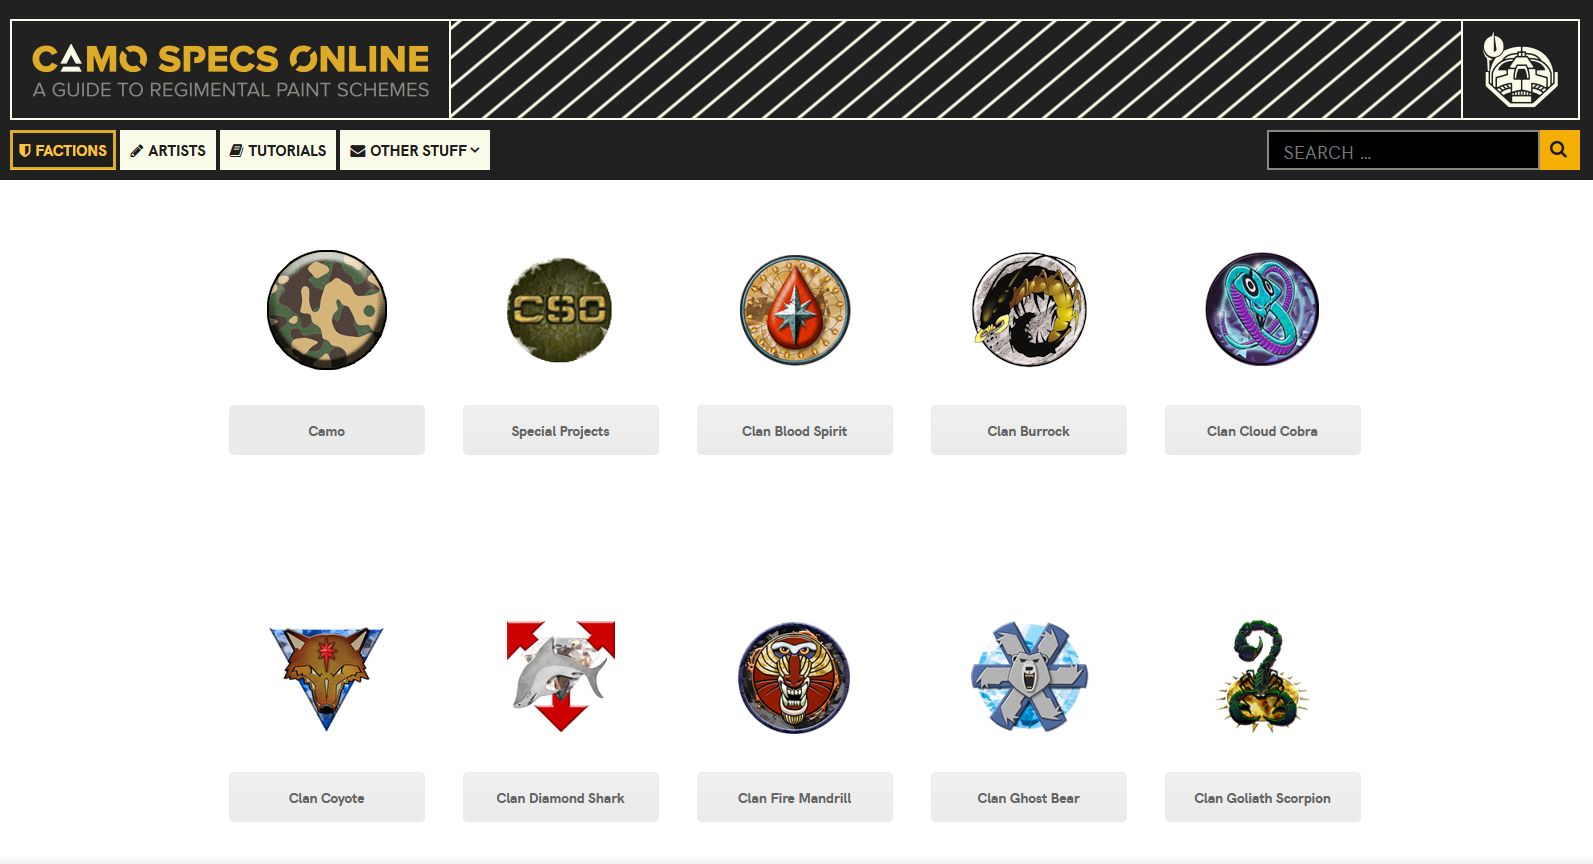Open the Clan Ghost Bear snowflake icon

pos(1029,677)
